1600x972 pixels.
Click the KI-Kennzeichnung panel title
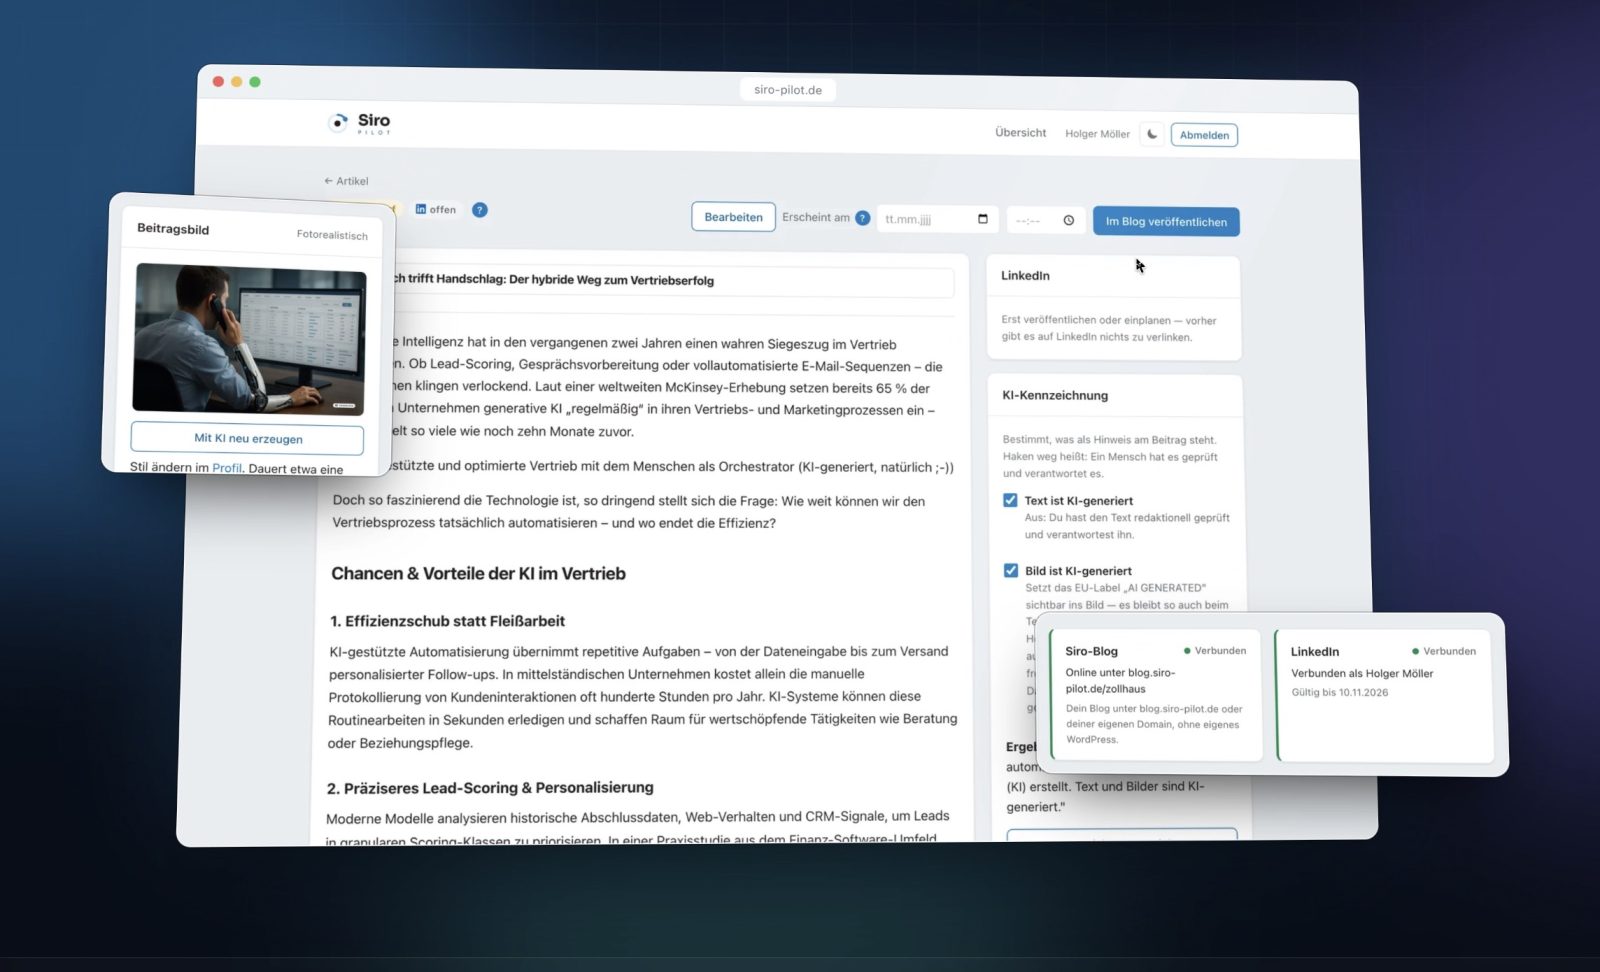pyautogui.click(x=1055, y=395)
